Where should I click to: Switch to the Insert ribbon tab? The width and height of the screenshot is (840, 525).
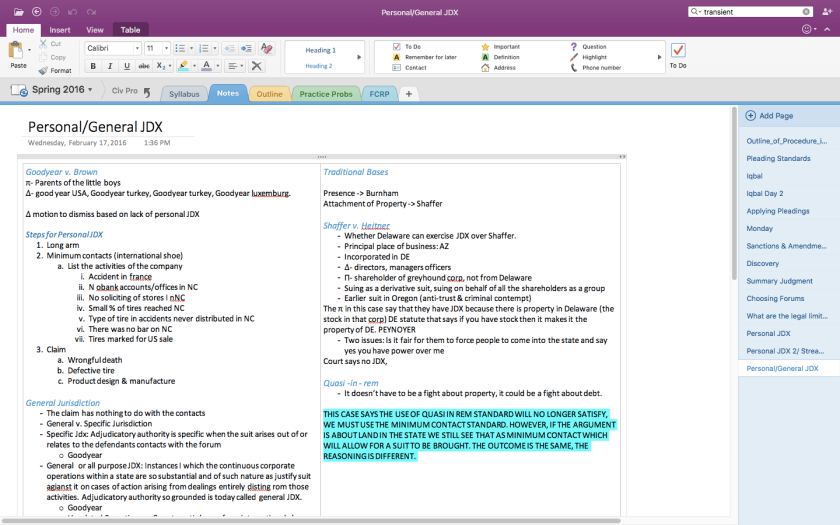tap(59, 30)
